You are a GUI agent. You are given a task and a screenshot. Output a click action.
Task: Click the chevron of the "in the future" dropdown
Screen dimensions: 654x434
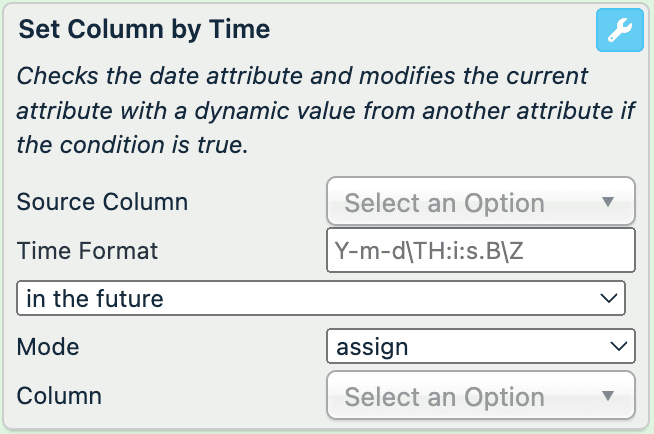click(x=607, y=298)
